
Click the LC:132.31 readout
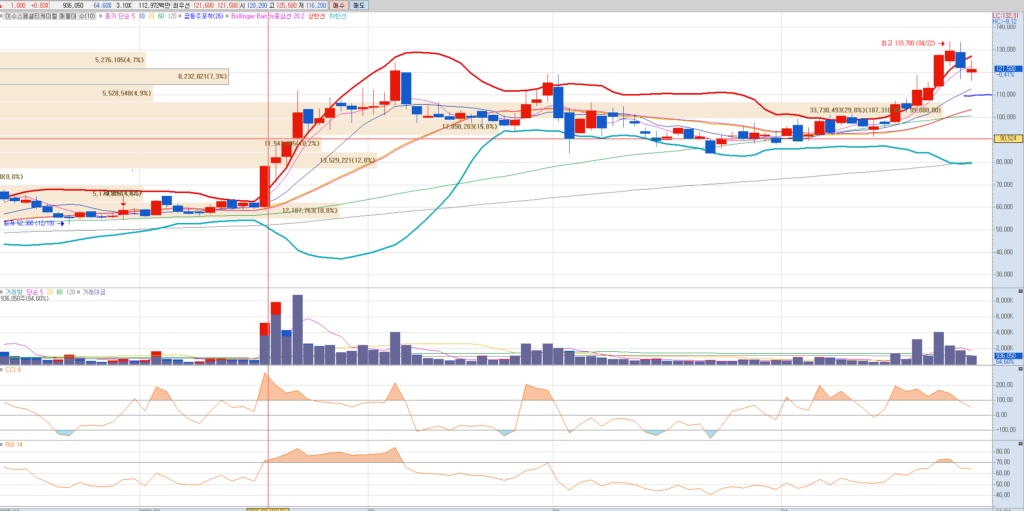point(1006,15)
